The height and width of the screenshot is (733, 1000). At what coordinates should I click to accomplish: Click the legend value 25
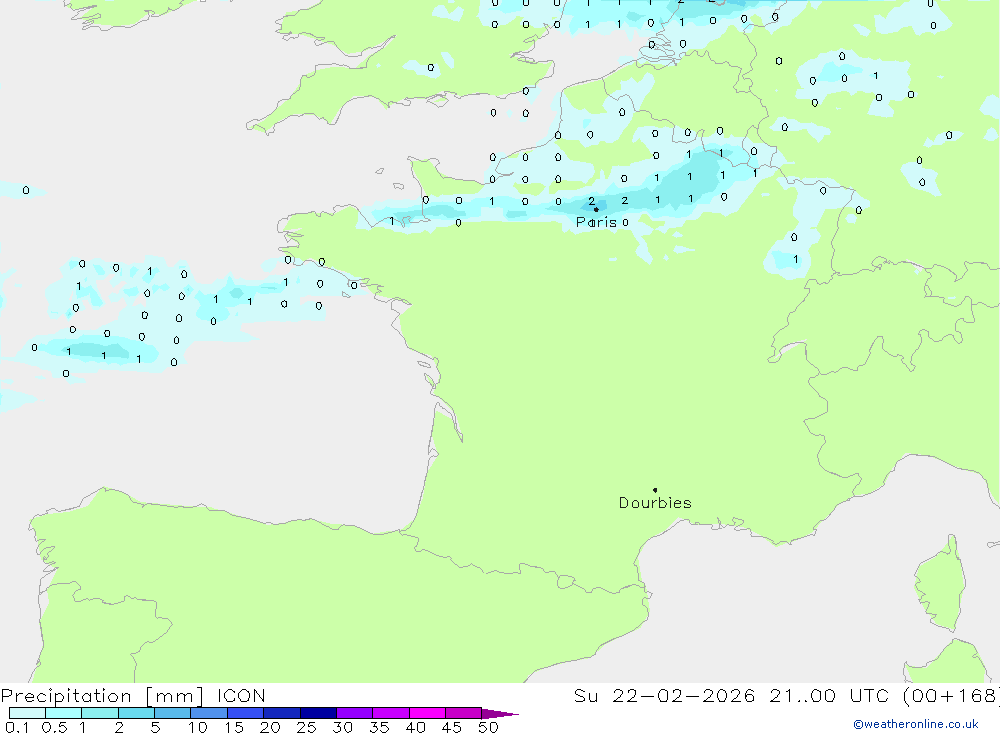coord(306,727)
